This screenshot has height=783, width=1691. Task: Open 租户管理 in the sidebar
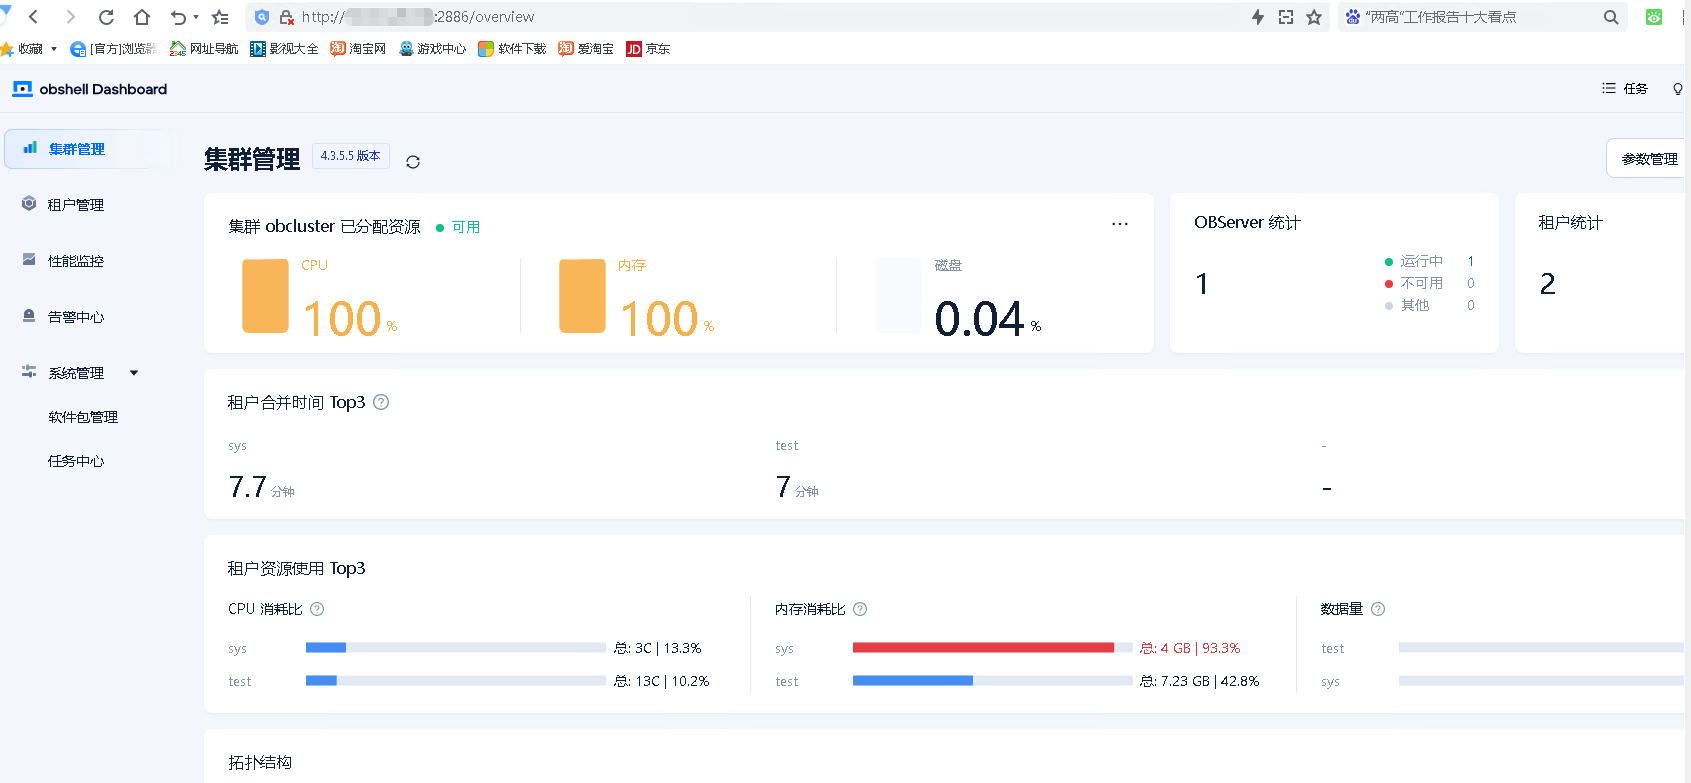(x=76, y=205)
